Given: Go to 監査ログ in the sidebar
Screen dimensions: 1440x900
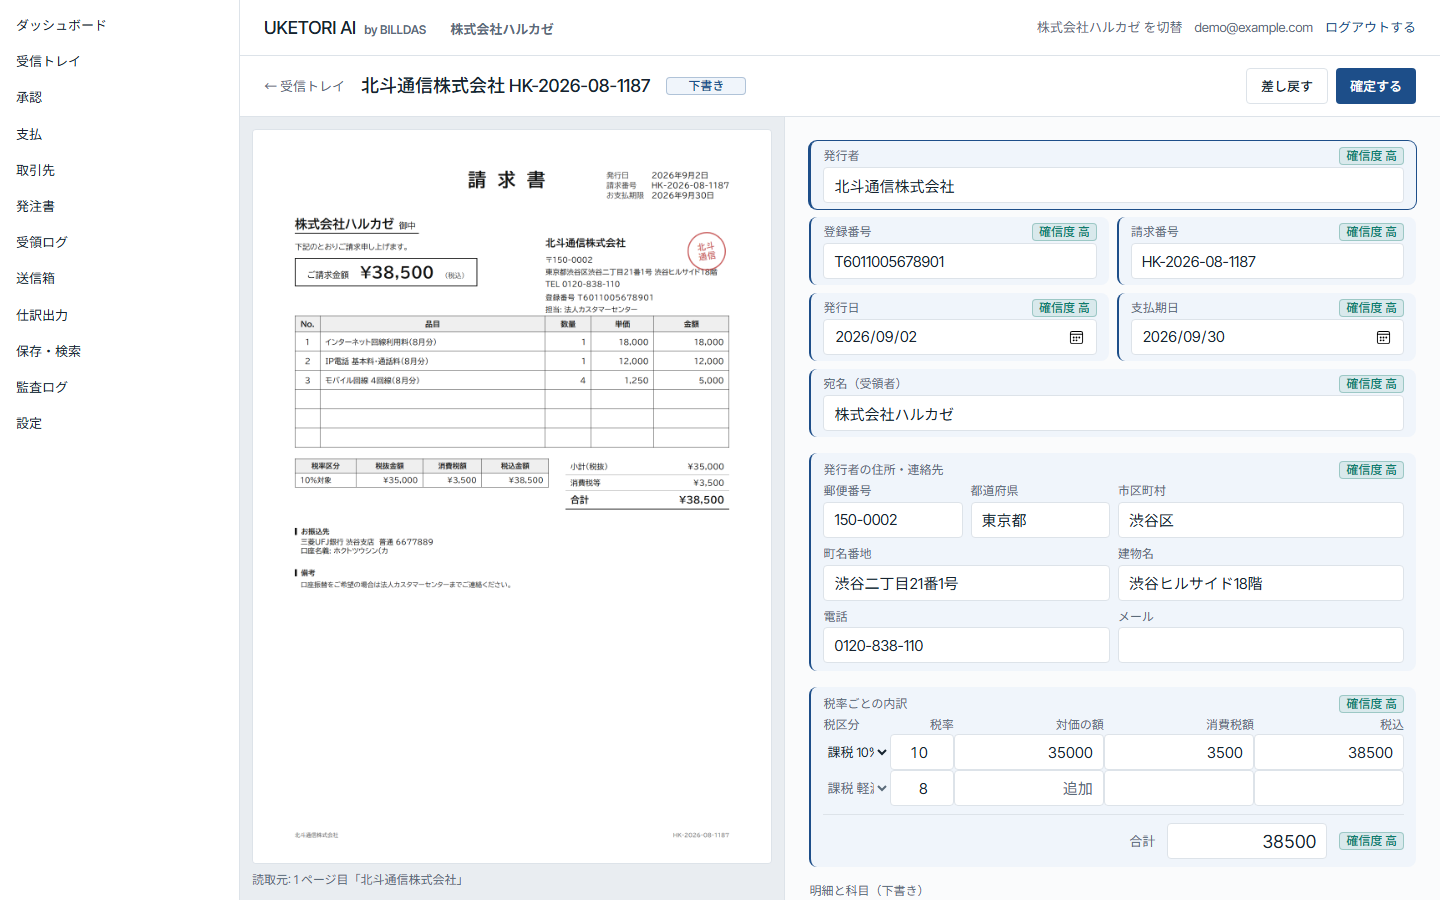Looking at the screenshot, I should [42, 387].
